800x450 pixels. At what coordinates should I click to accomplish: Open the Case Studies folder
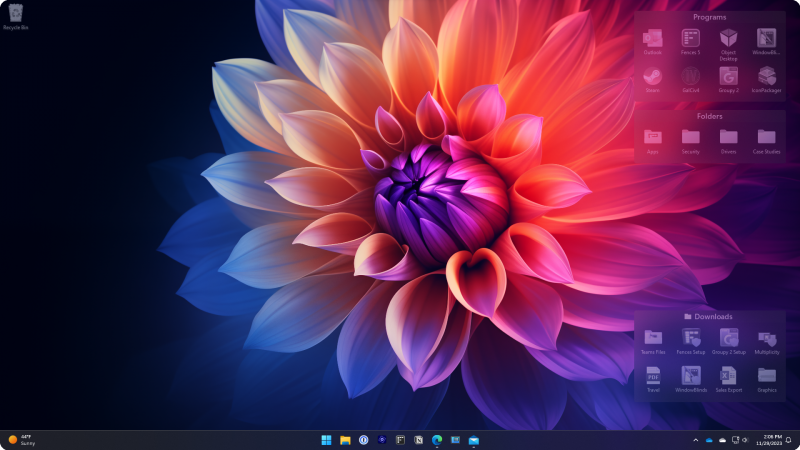(x=766, y=138)
